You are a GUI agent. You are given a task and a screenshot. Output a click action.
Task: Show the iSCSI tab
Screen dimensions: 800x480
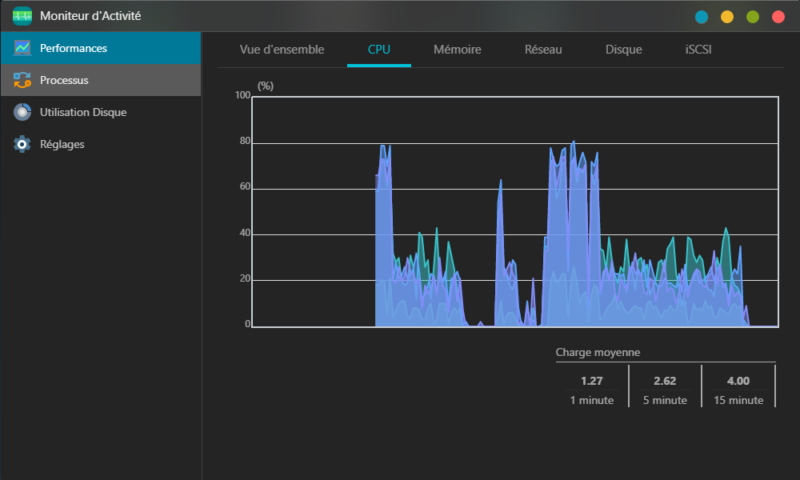[698, 49]
